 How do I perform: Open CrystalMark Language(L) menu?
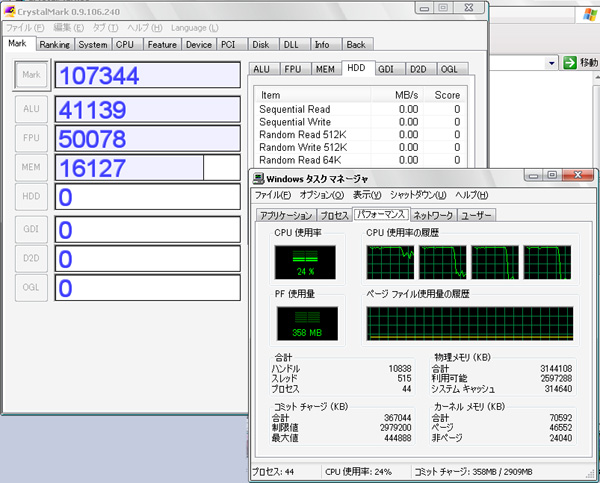point(195,28)
